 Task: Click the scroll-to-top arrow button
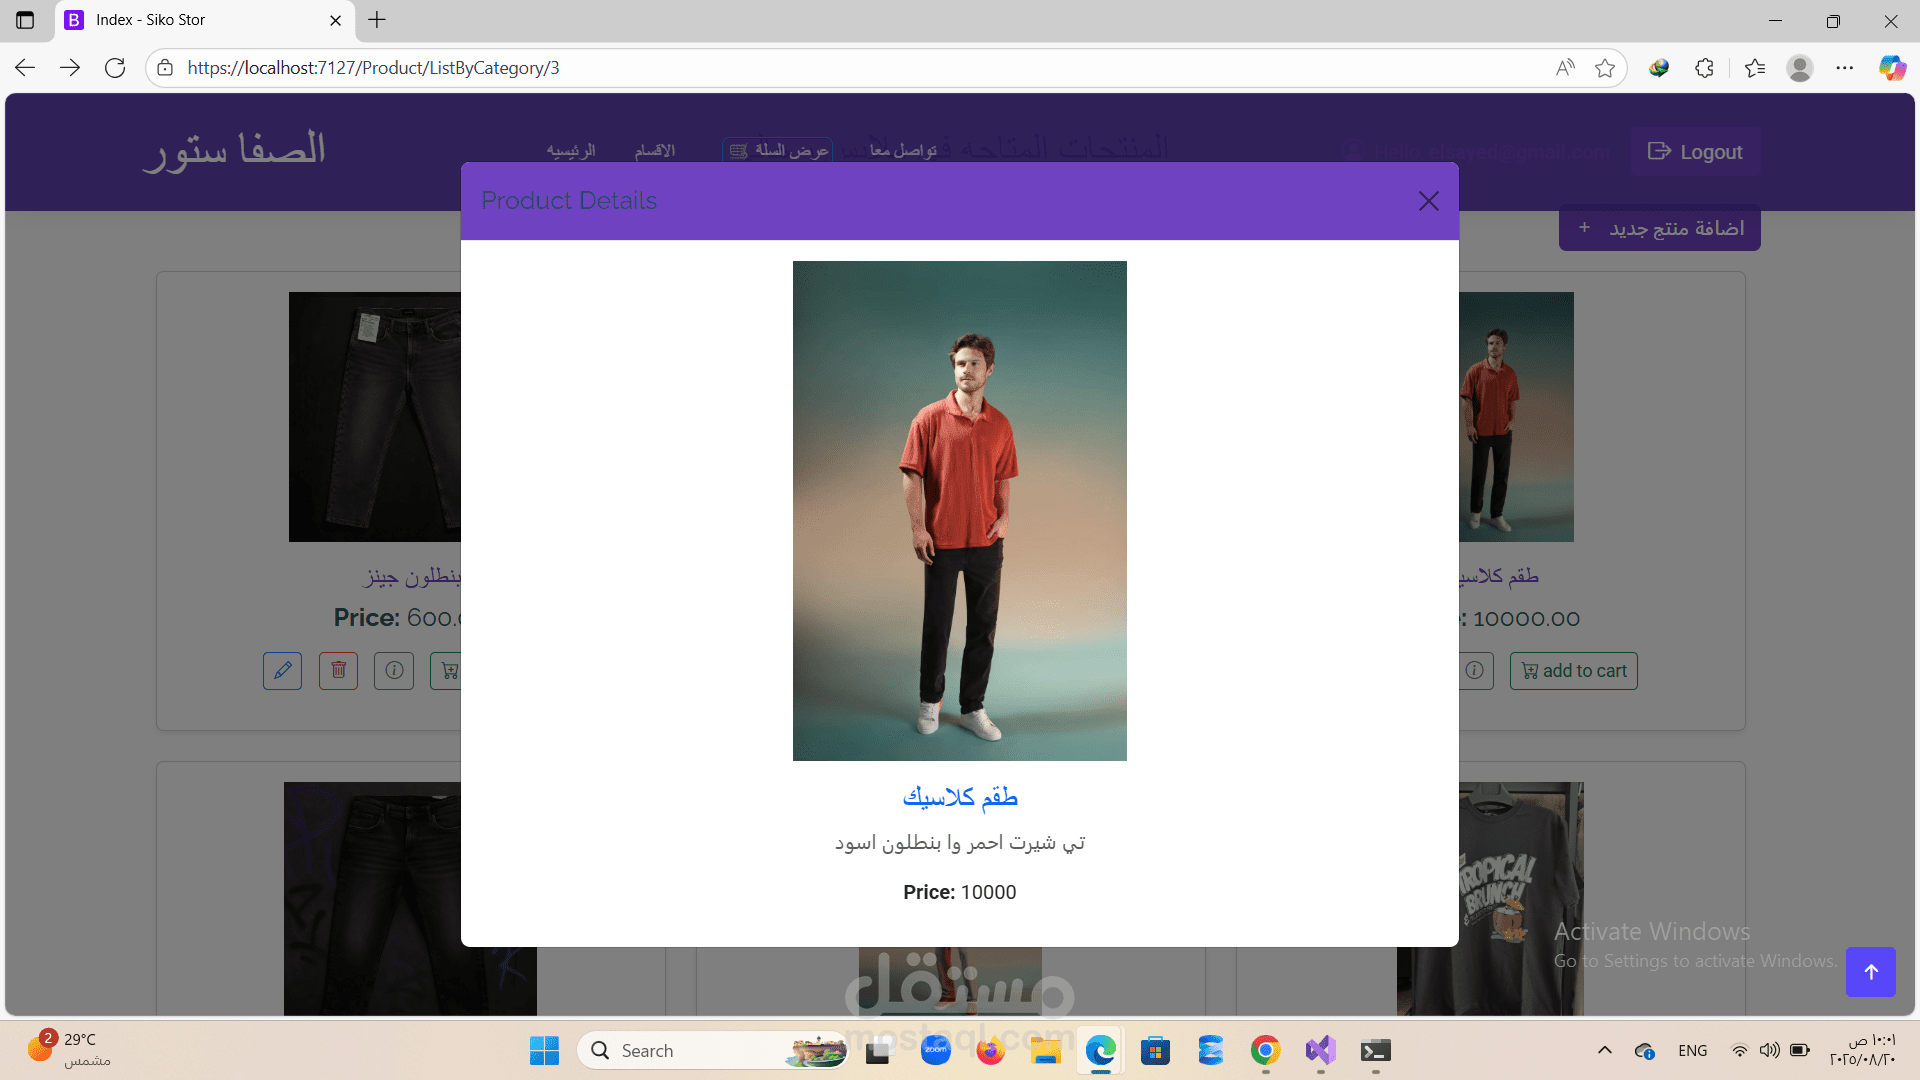(1870, 971)
